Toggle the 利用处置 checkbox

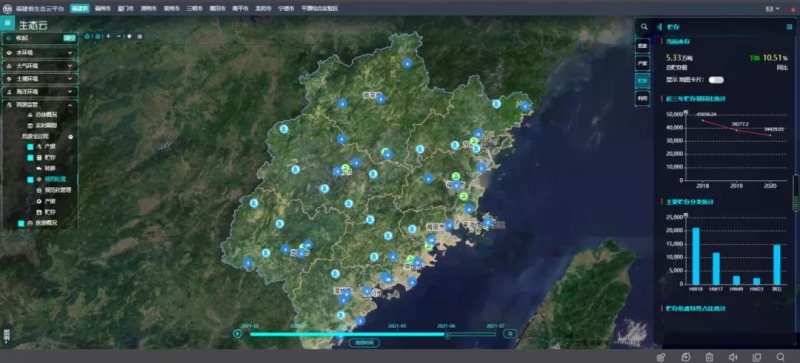30,179
